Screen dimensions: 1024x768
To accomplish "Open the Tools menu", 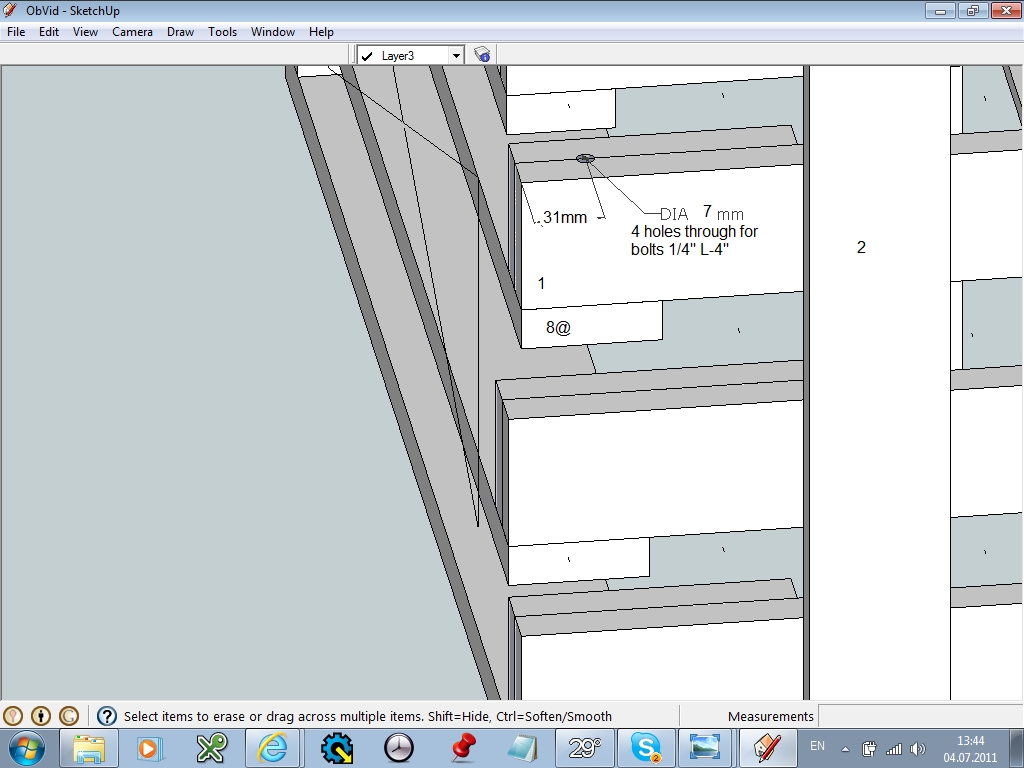I will (222, 31).
